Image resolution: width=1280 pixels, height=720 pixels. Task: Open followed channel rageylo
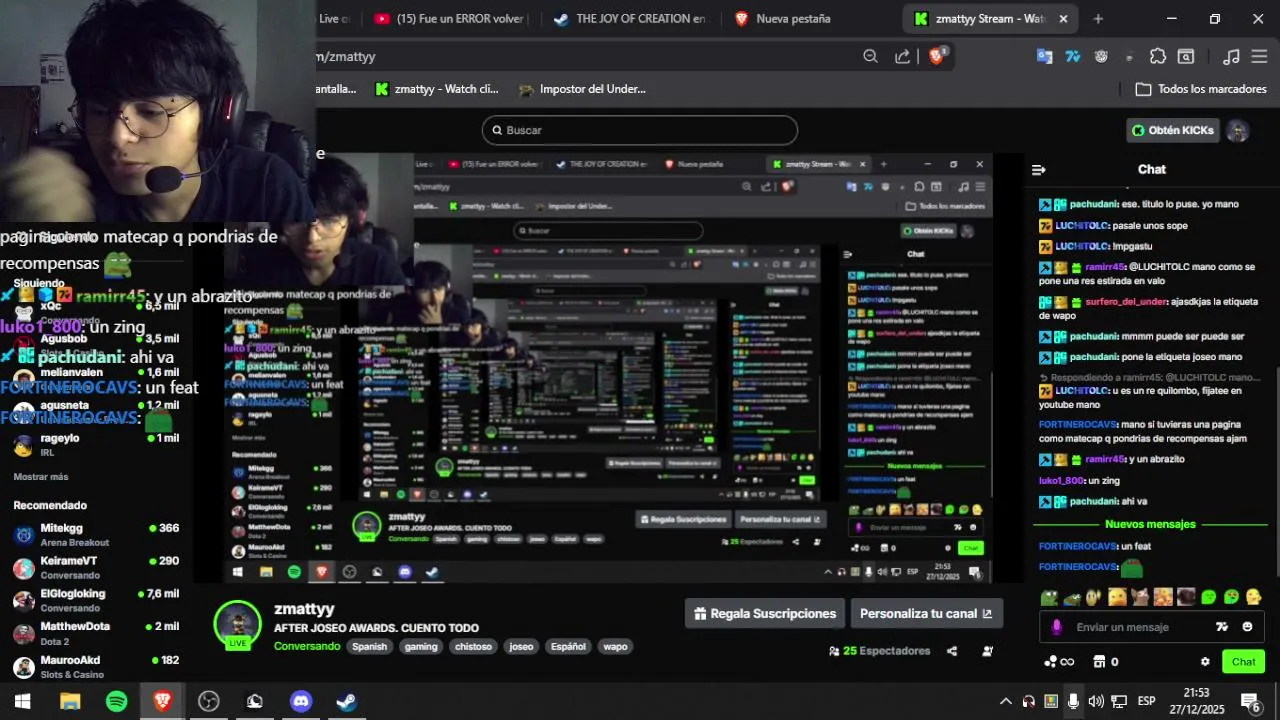click(96, 445)
